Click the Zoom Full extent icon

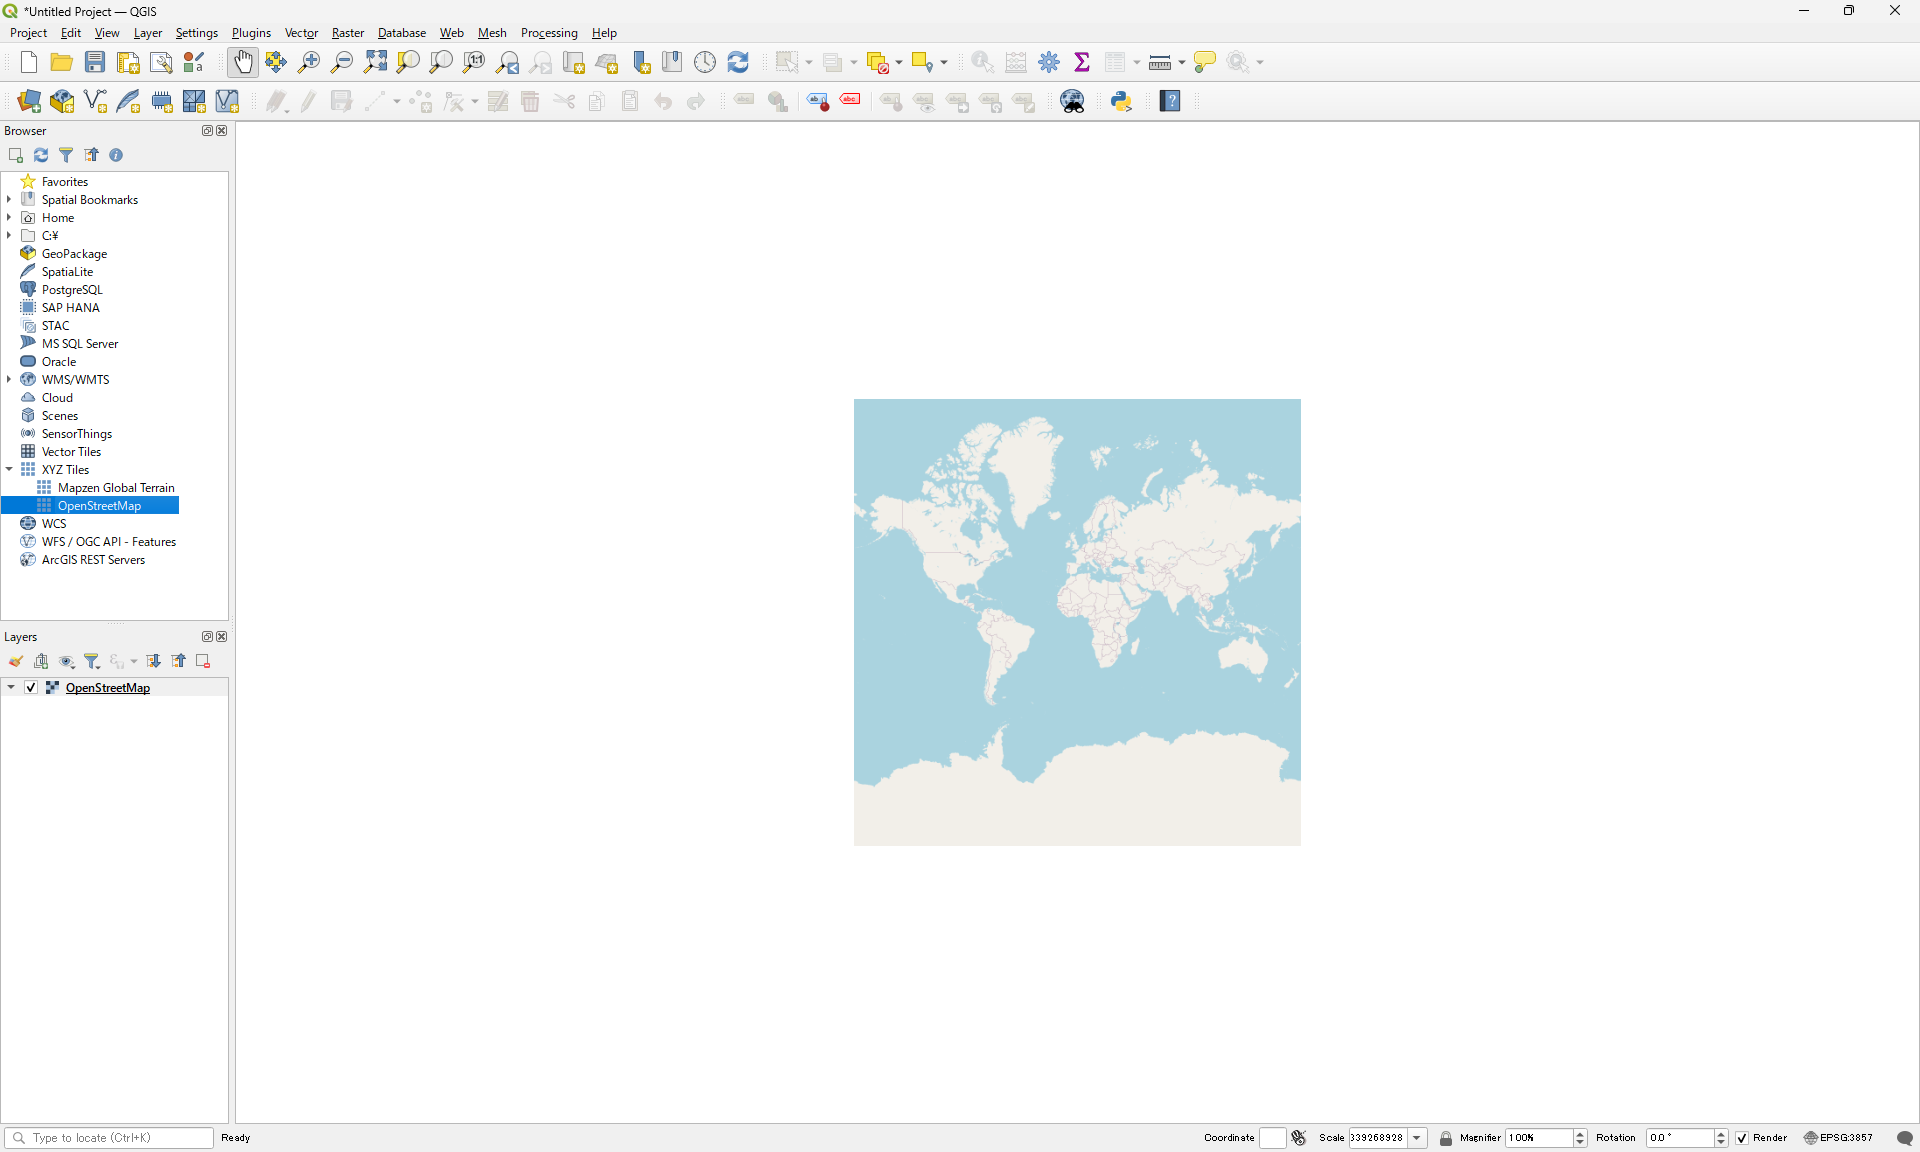[x=375, y=62]
